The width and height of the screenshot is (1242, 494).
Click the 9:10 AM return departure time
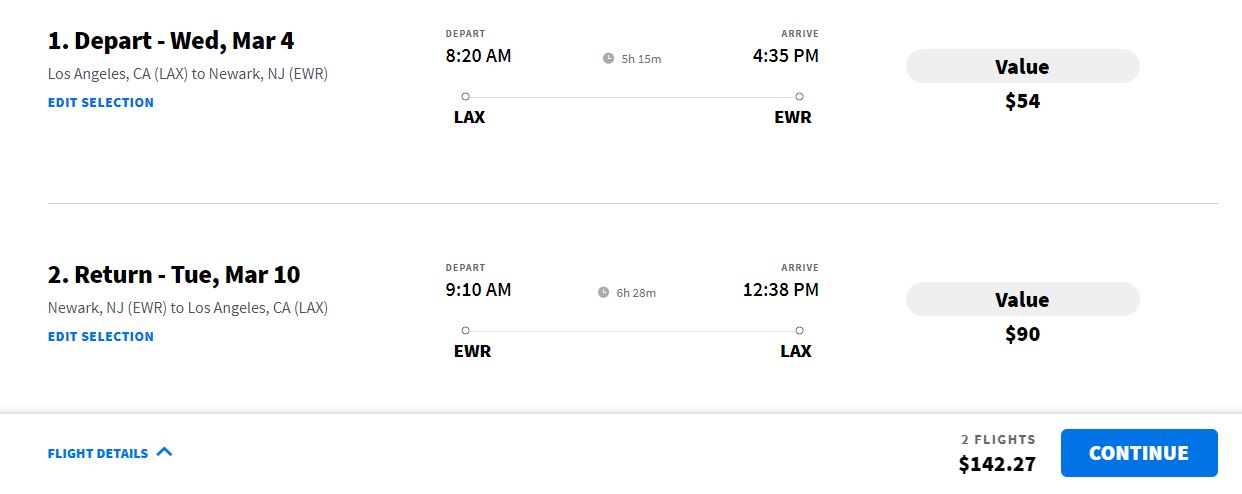(478, 290)
